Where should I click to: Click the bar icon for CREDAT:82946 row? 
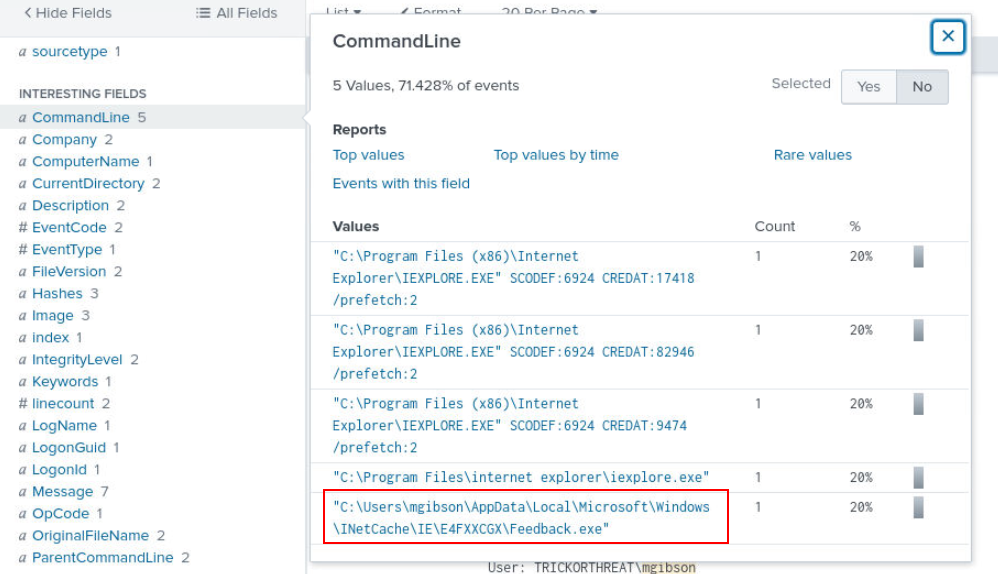tap(918, 330)
